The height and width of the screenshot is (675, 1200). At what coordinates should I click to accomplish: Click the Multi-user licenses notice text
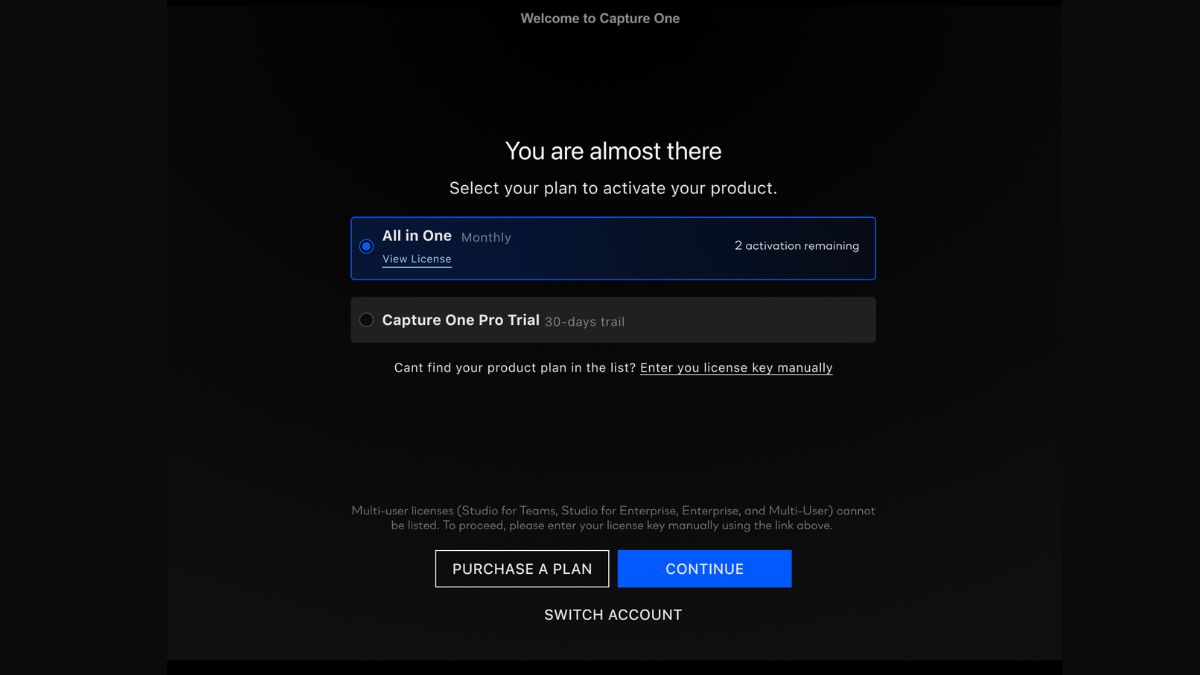click(x=613, y=518)
